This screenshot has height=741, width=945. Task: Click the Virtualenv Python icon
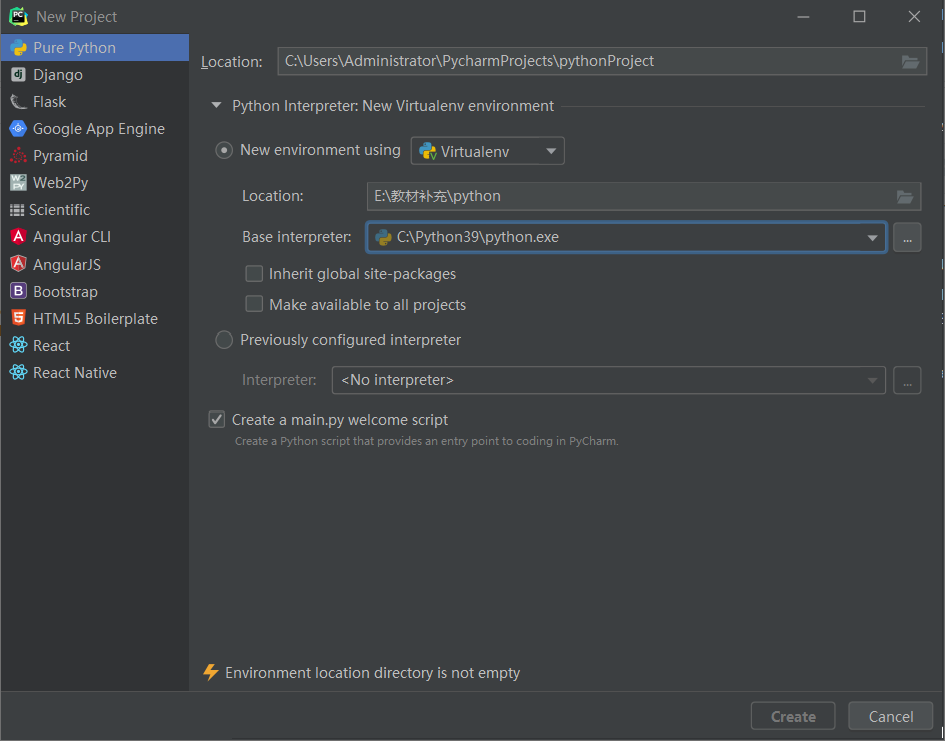click(x=428, y=151)
